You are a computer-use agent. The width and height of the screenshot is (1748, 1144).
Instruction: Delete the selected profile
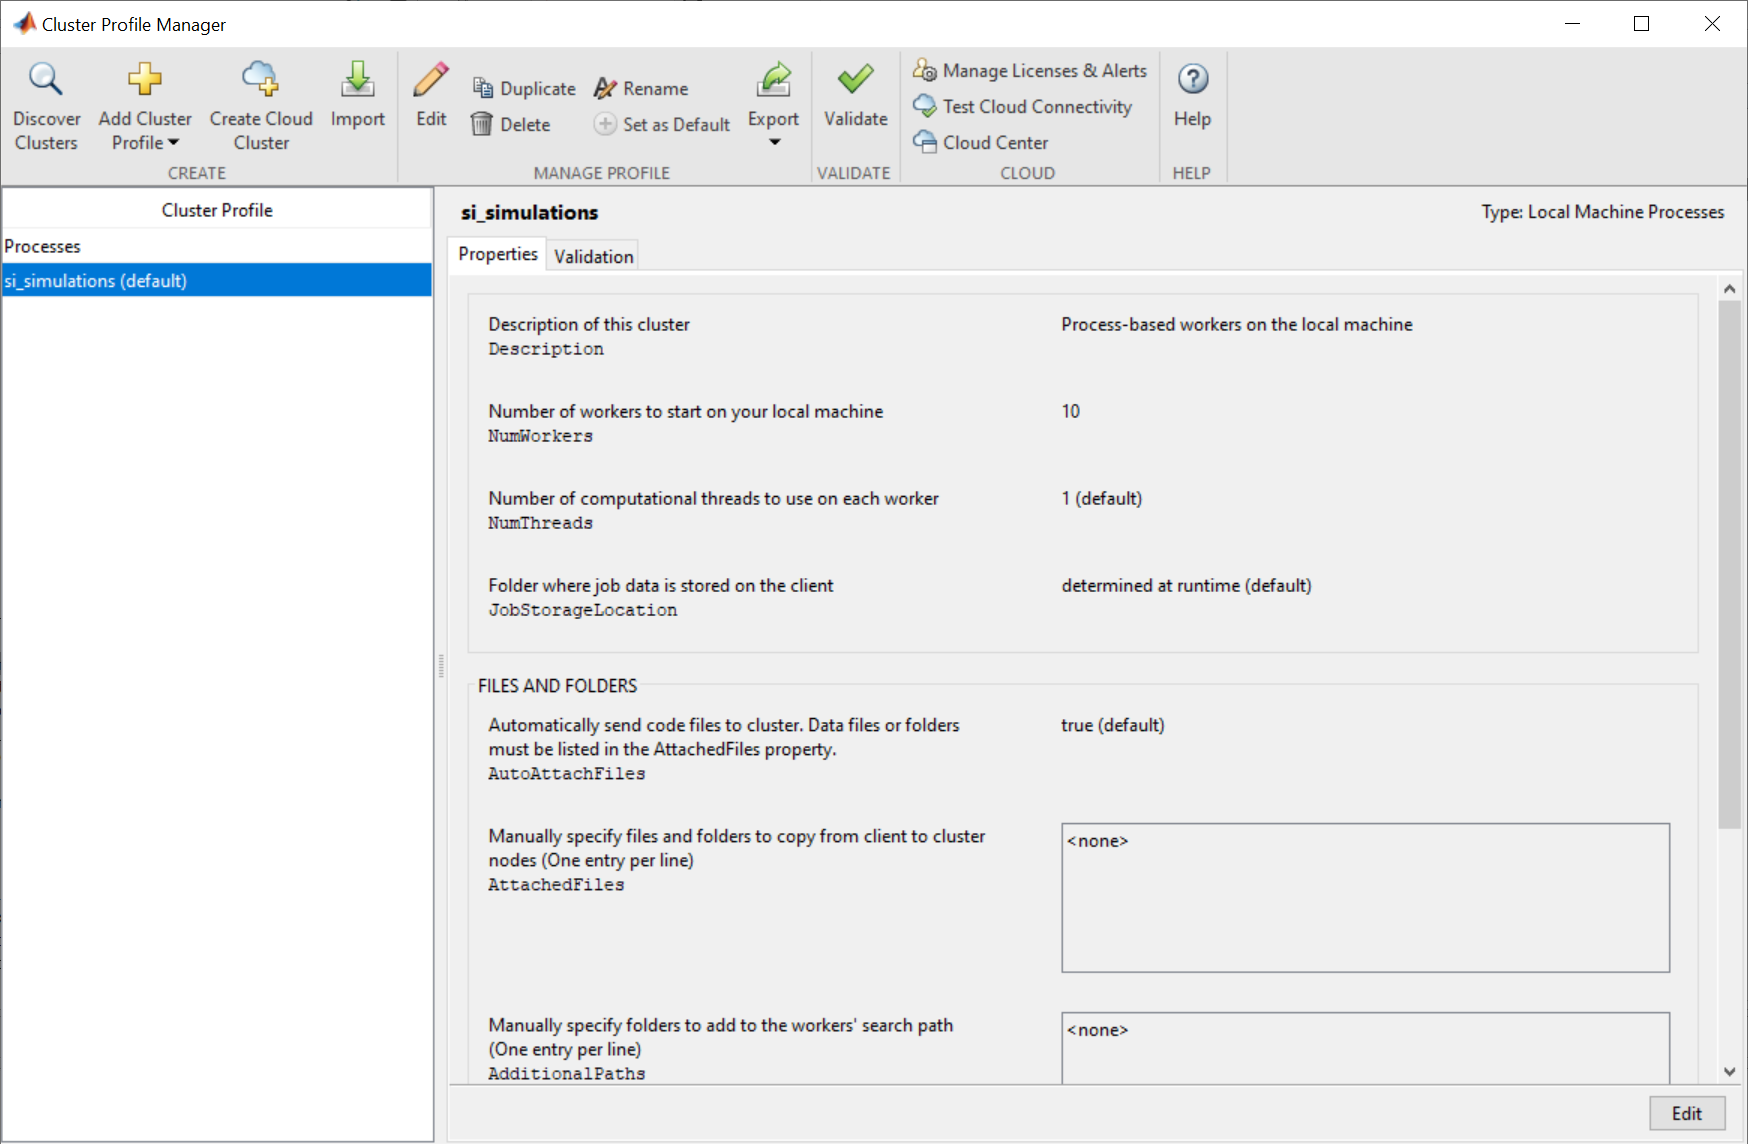coord(511,124)
